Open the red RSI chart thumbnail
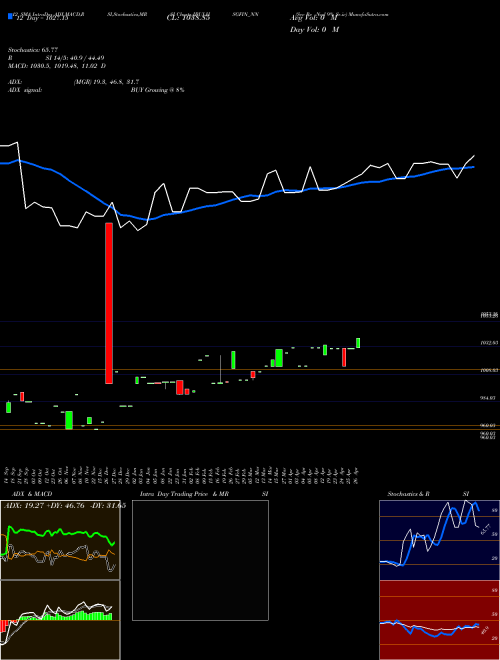500x660 pixels. click(439, 620)
